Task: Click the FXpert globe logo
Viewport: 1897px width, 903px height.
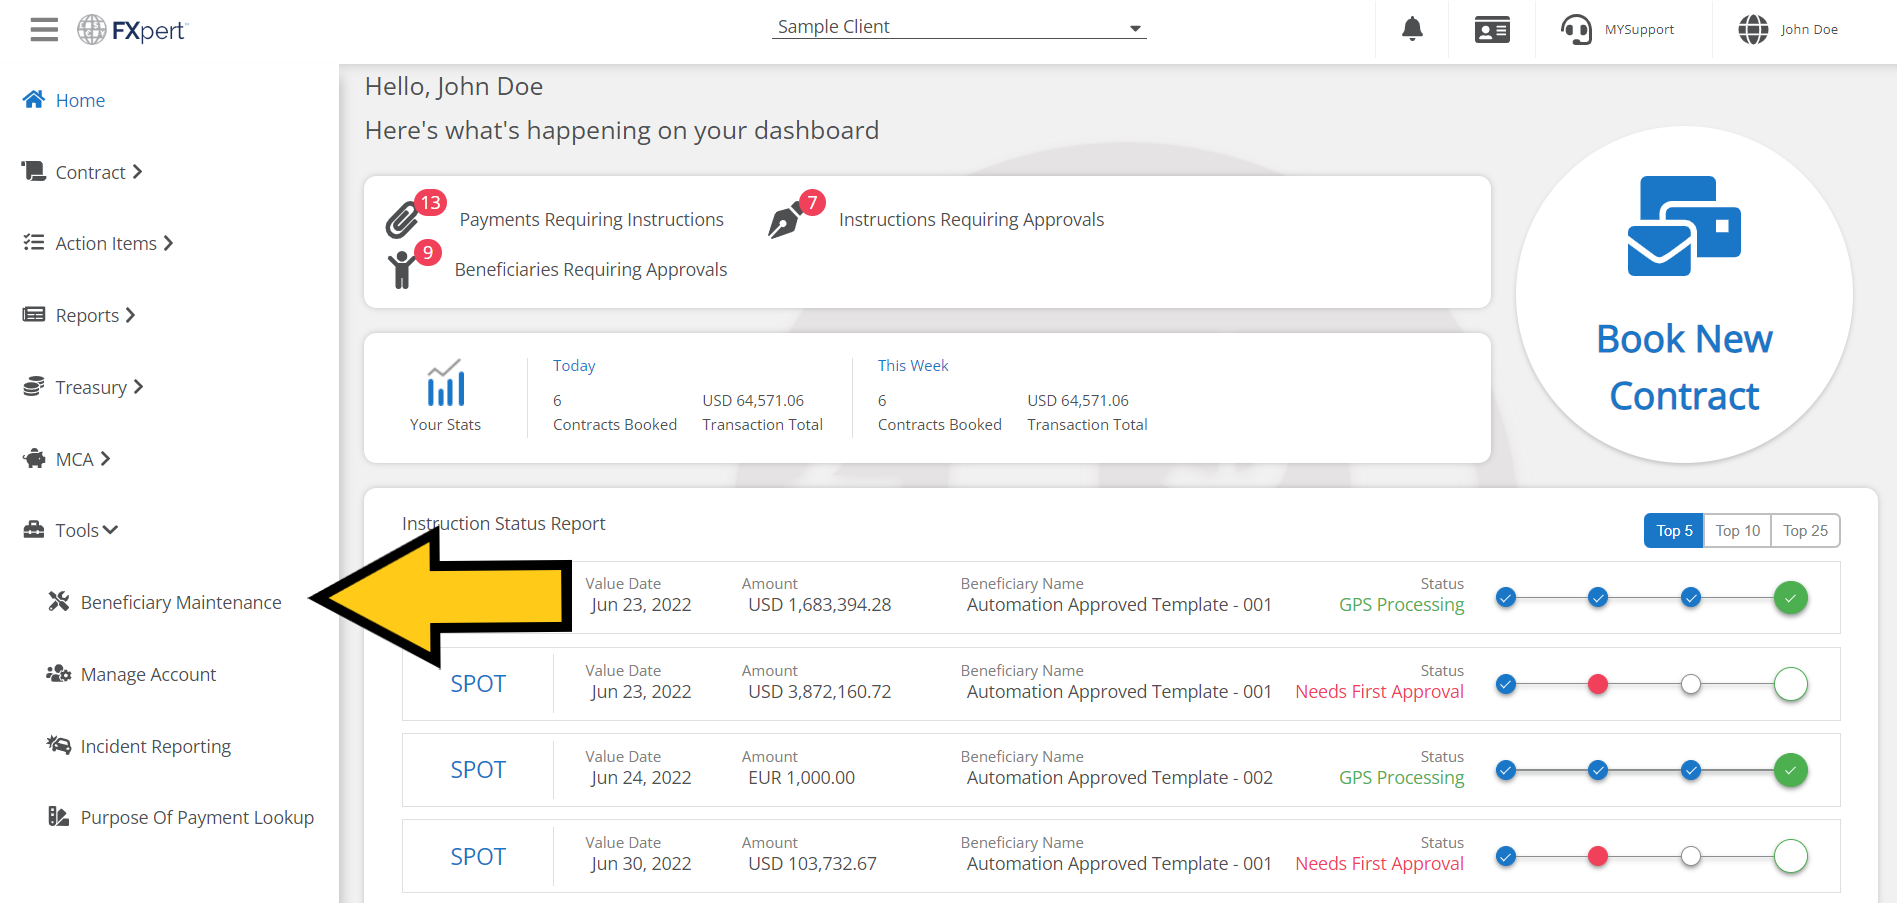Action: [x=92, y=30]
